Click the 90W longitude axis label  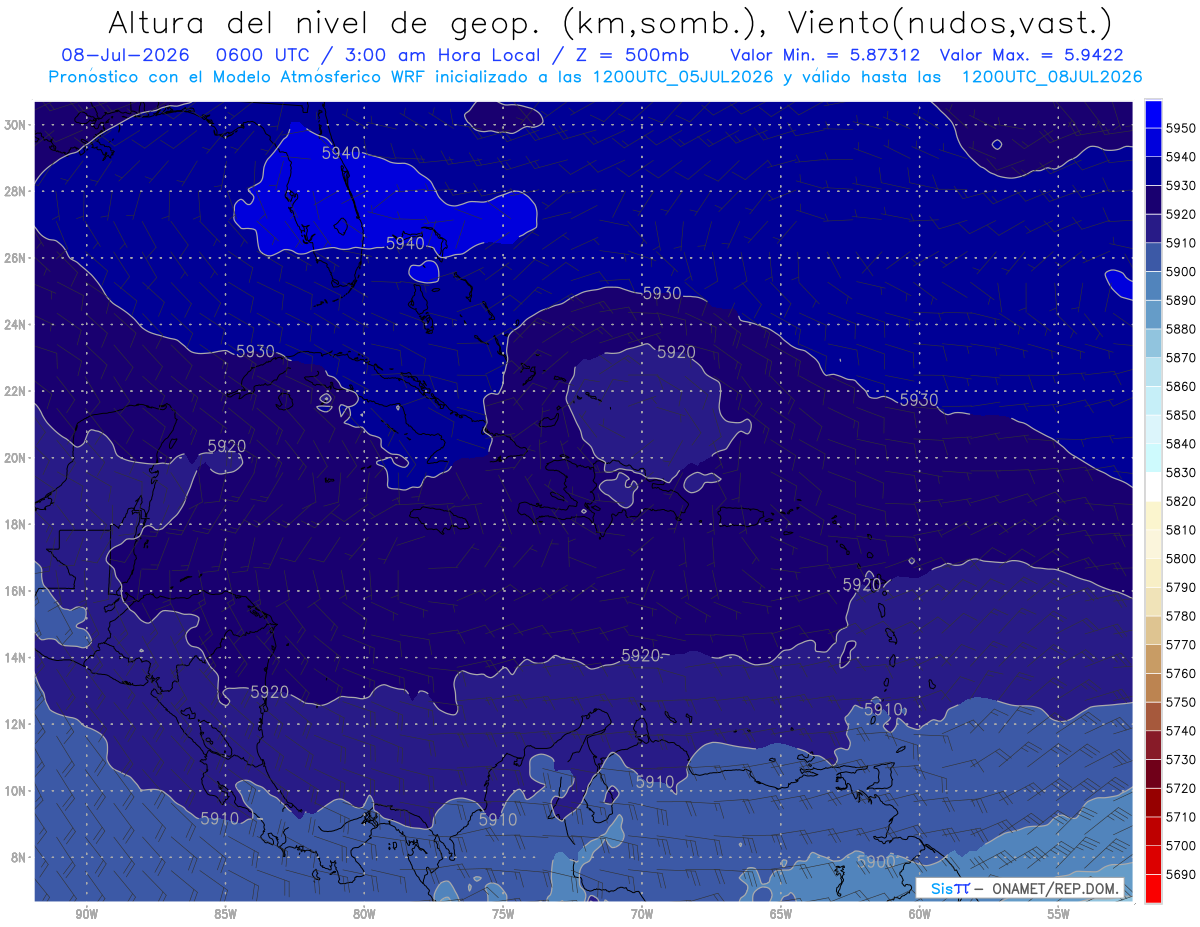pos(86,914)
